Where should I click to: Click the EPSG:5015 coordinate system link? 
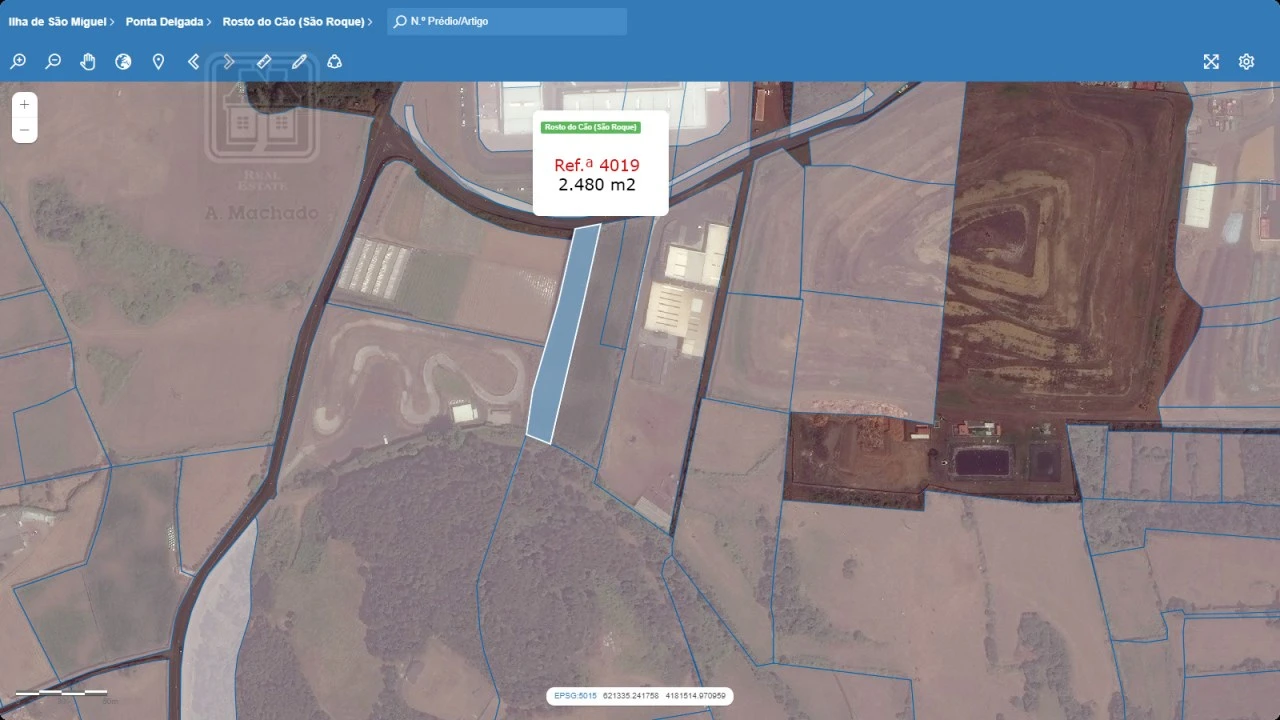click(x=575, y=696)
